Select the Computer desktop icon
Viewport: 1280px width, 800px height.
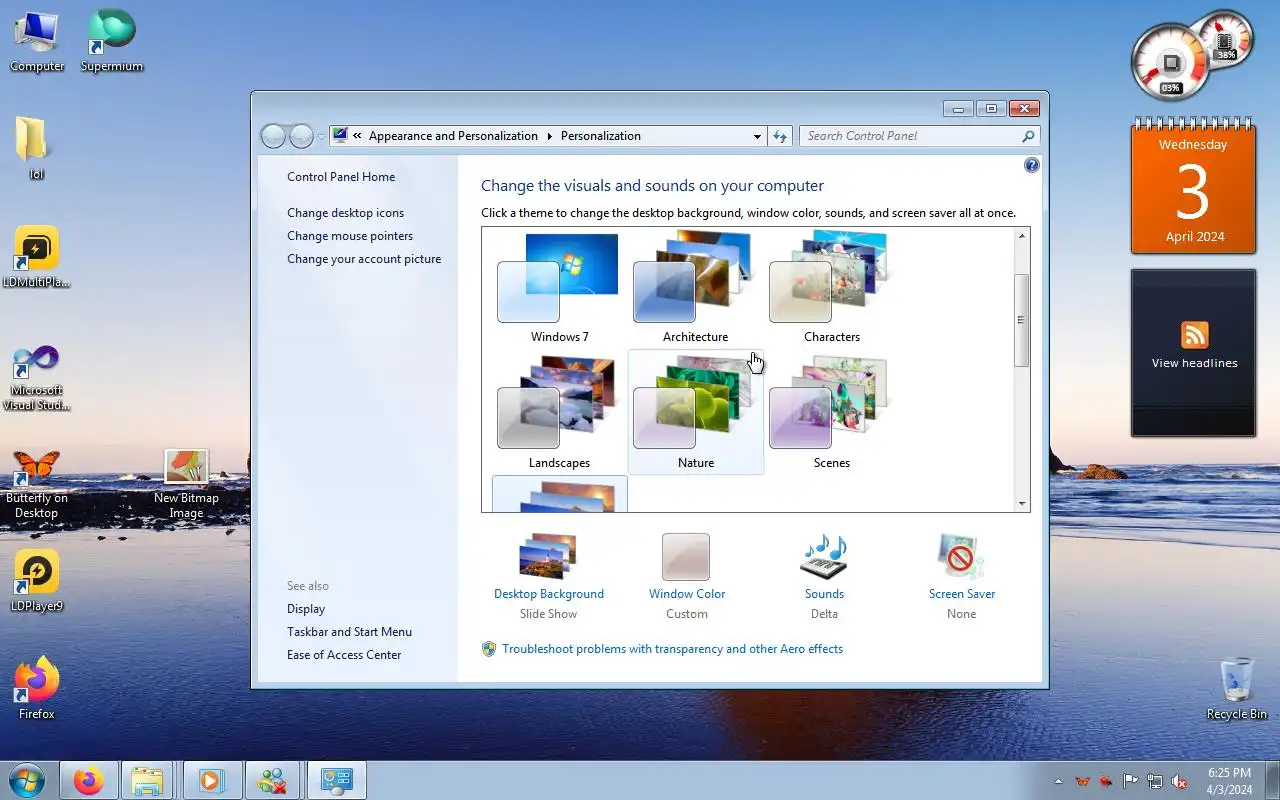pyautogui.click(x=37, y=42)
